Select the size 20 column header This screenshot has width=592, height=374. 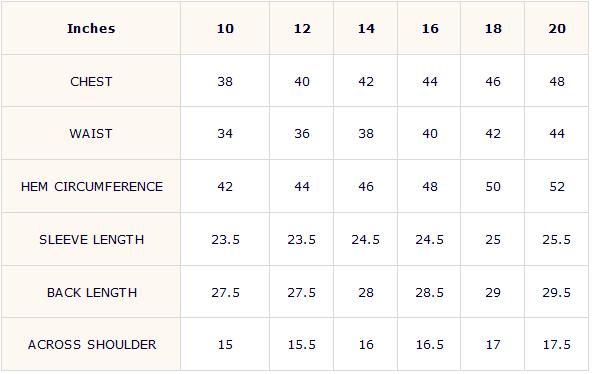(557, 29)
